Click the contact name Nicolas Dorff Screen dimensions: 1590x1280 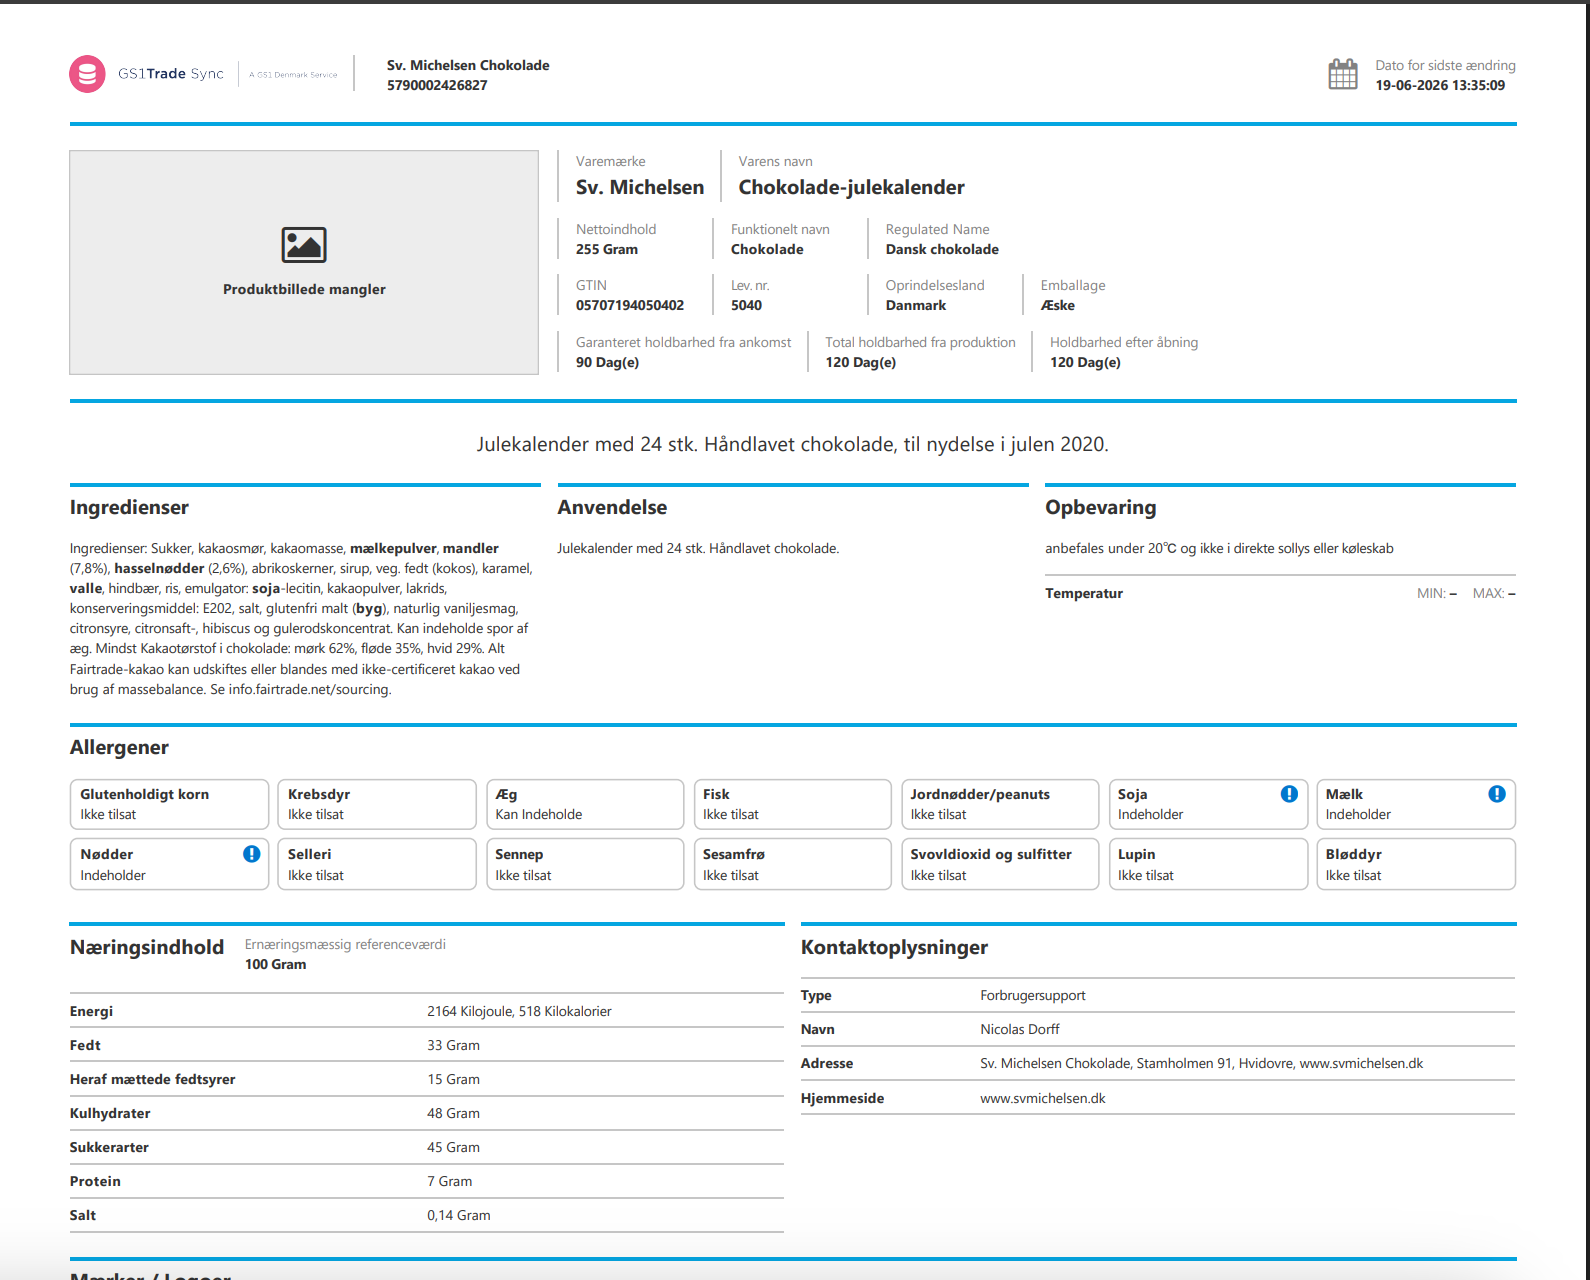click(x=1019, y=1029)
